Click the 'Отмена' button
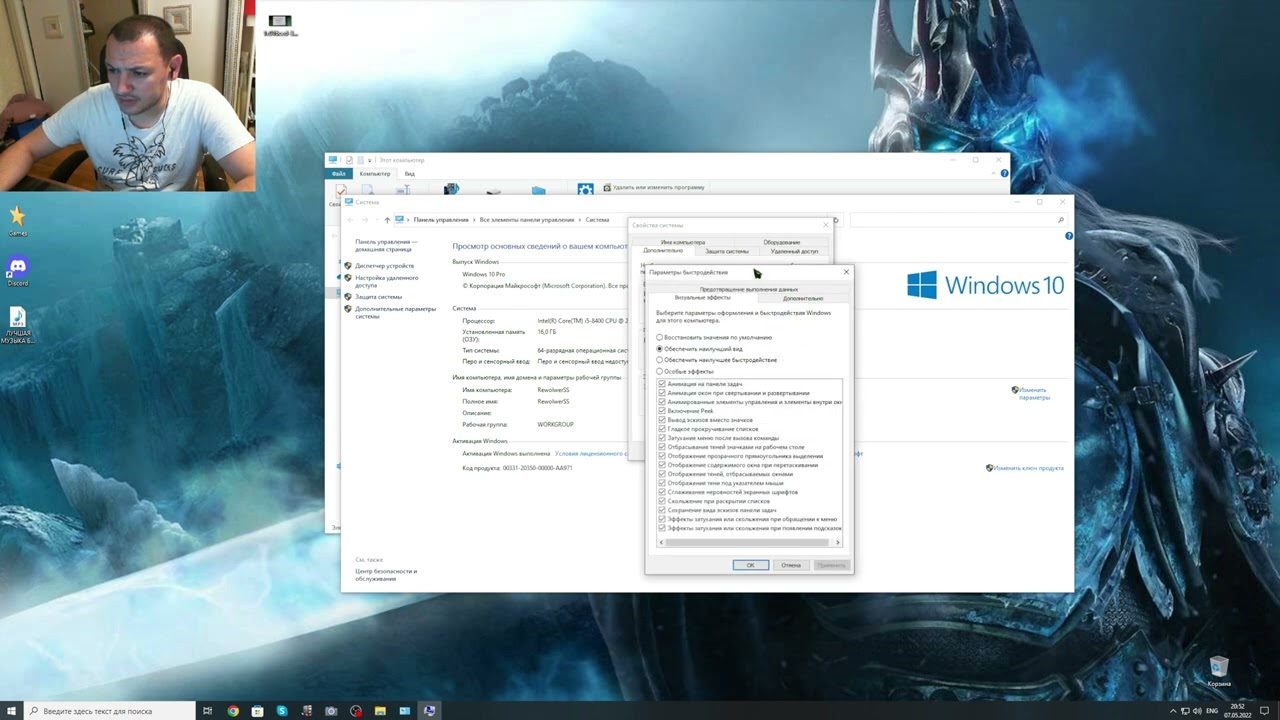 click(791, 565)
